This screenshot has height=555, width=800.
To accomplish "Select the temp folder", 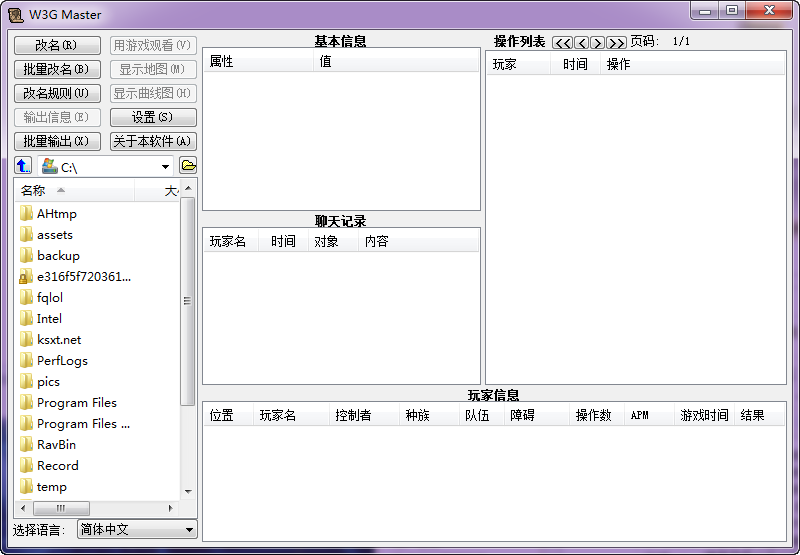I will tap(52, 487).
